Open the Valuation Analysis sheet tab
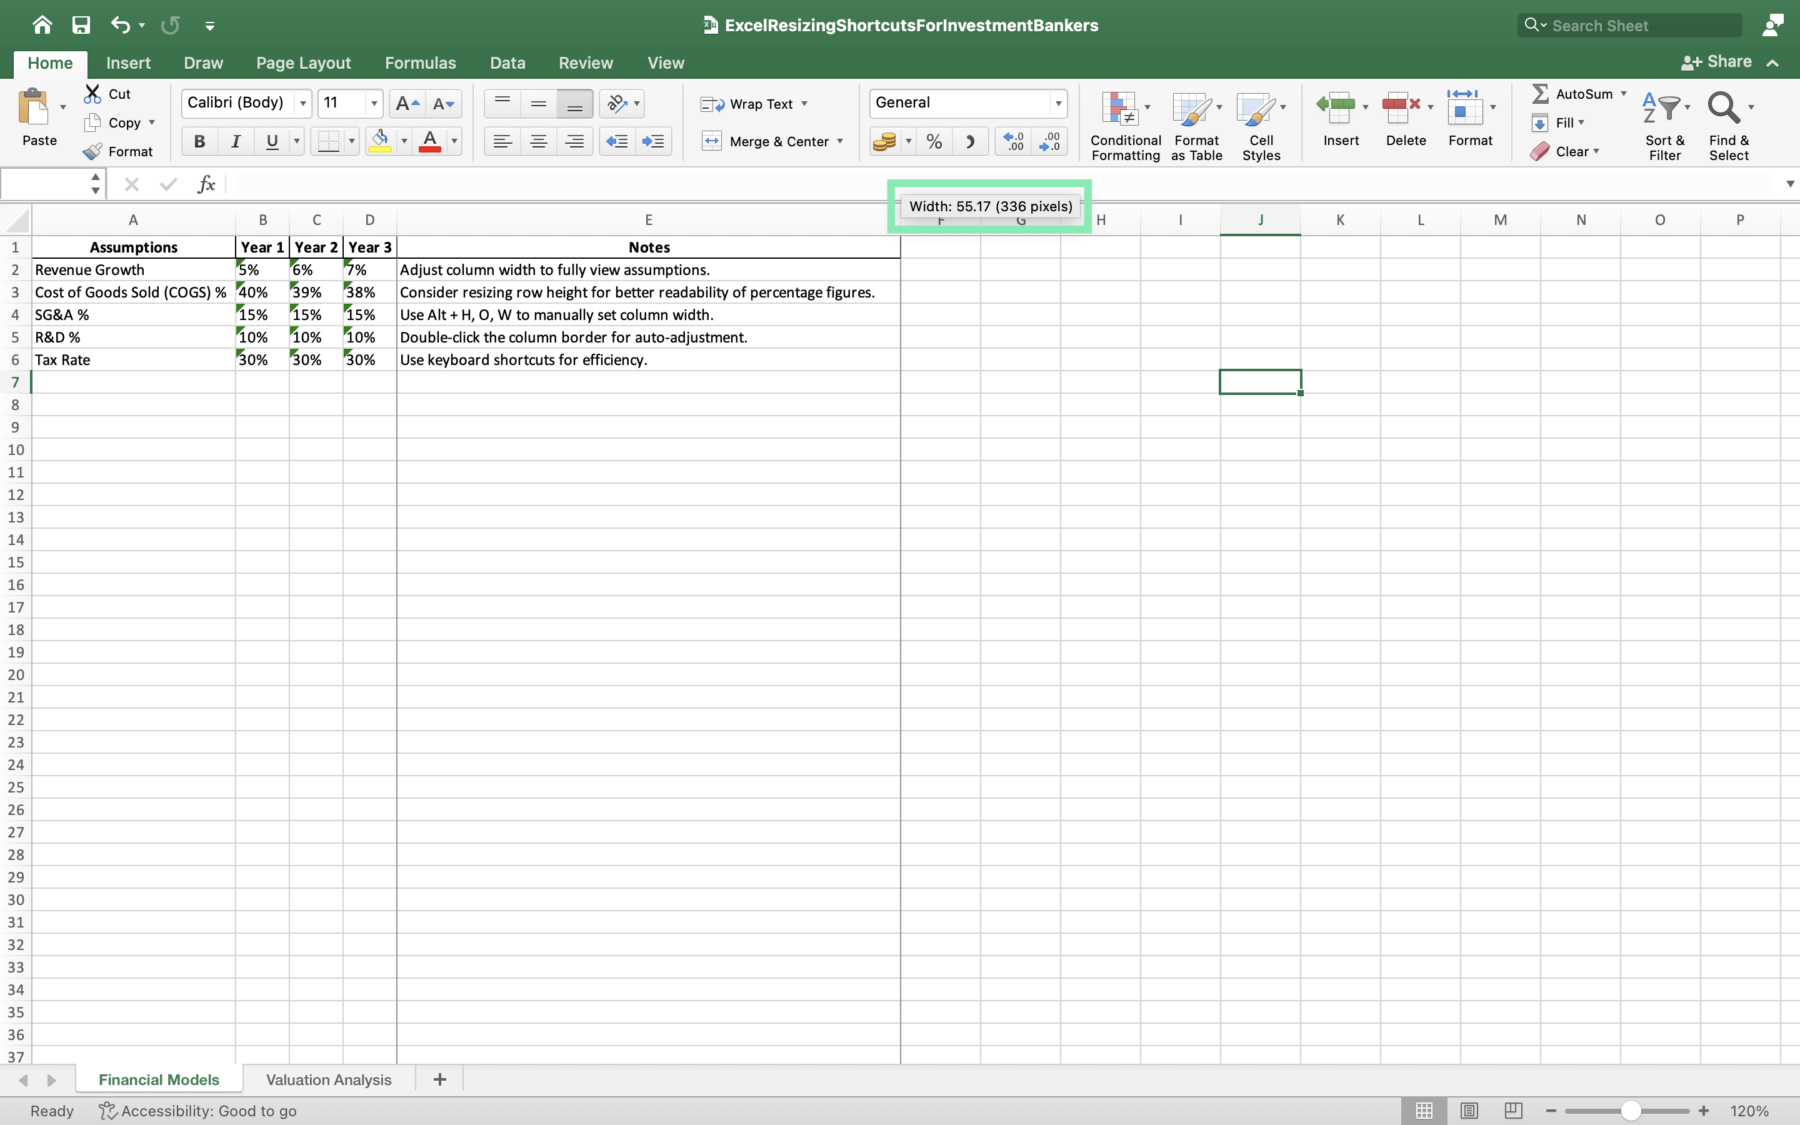The image size is (1800, 1125). point(328,1079)
